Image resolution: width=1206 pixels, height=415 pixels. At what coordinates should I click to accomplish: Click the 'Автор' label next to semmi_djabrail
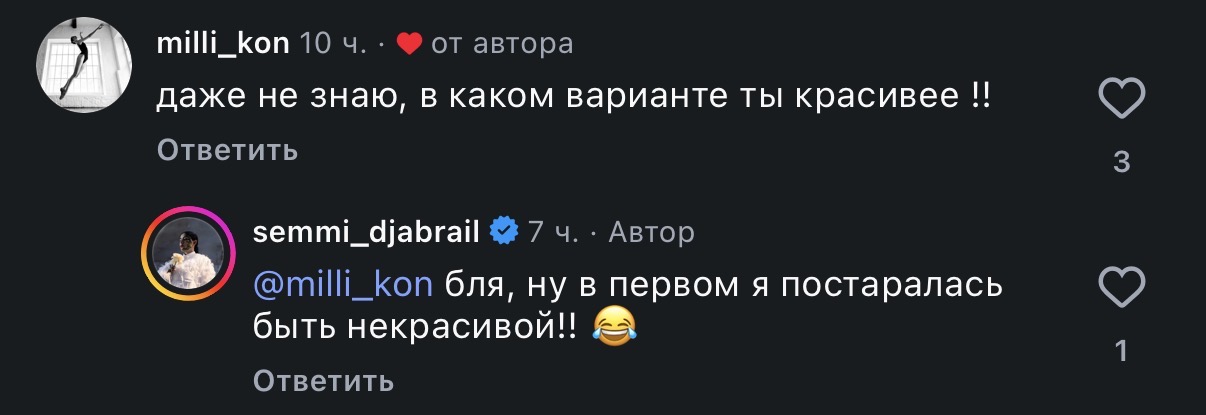tap(651, 233)
